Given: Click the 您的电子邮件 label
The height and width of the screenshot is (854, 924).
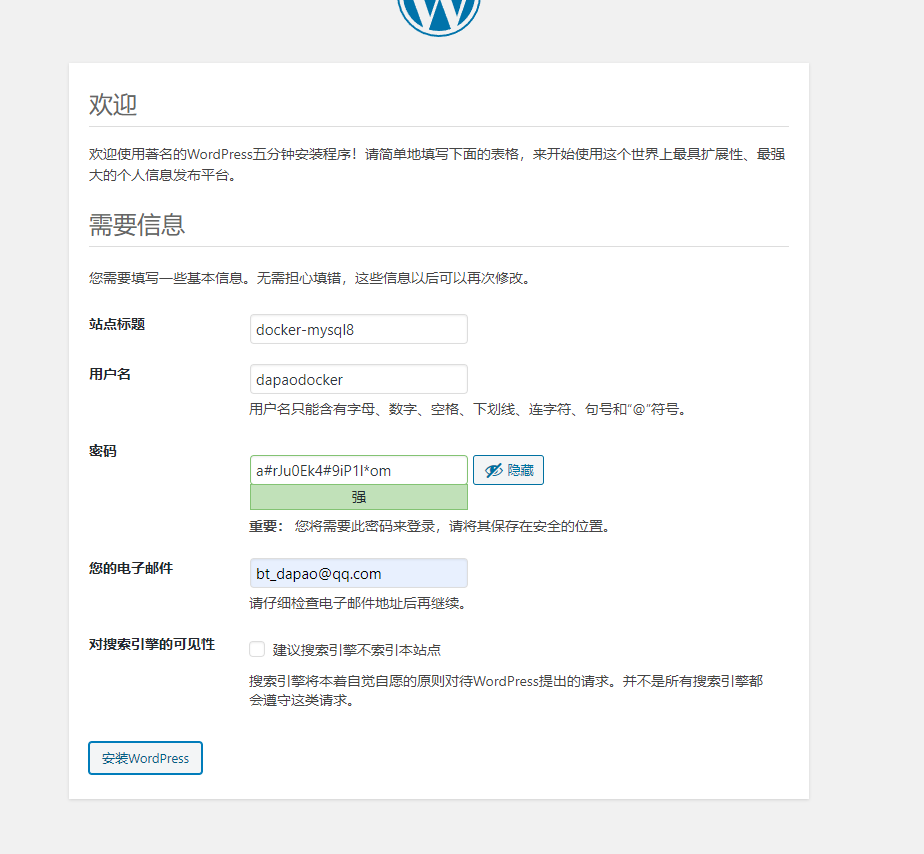Looking at the screenshot, I should [131, 568].
